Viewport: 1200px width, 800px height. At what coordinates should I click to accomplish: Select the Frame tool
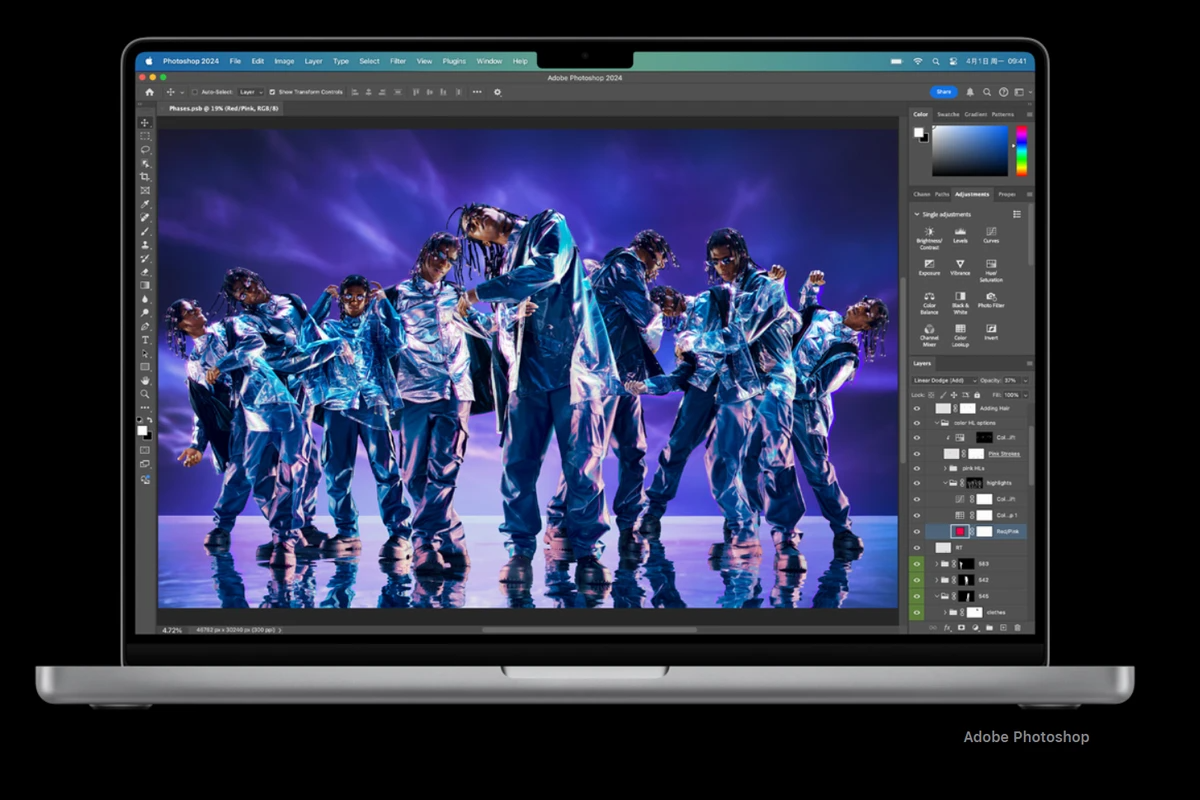145,190
